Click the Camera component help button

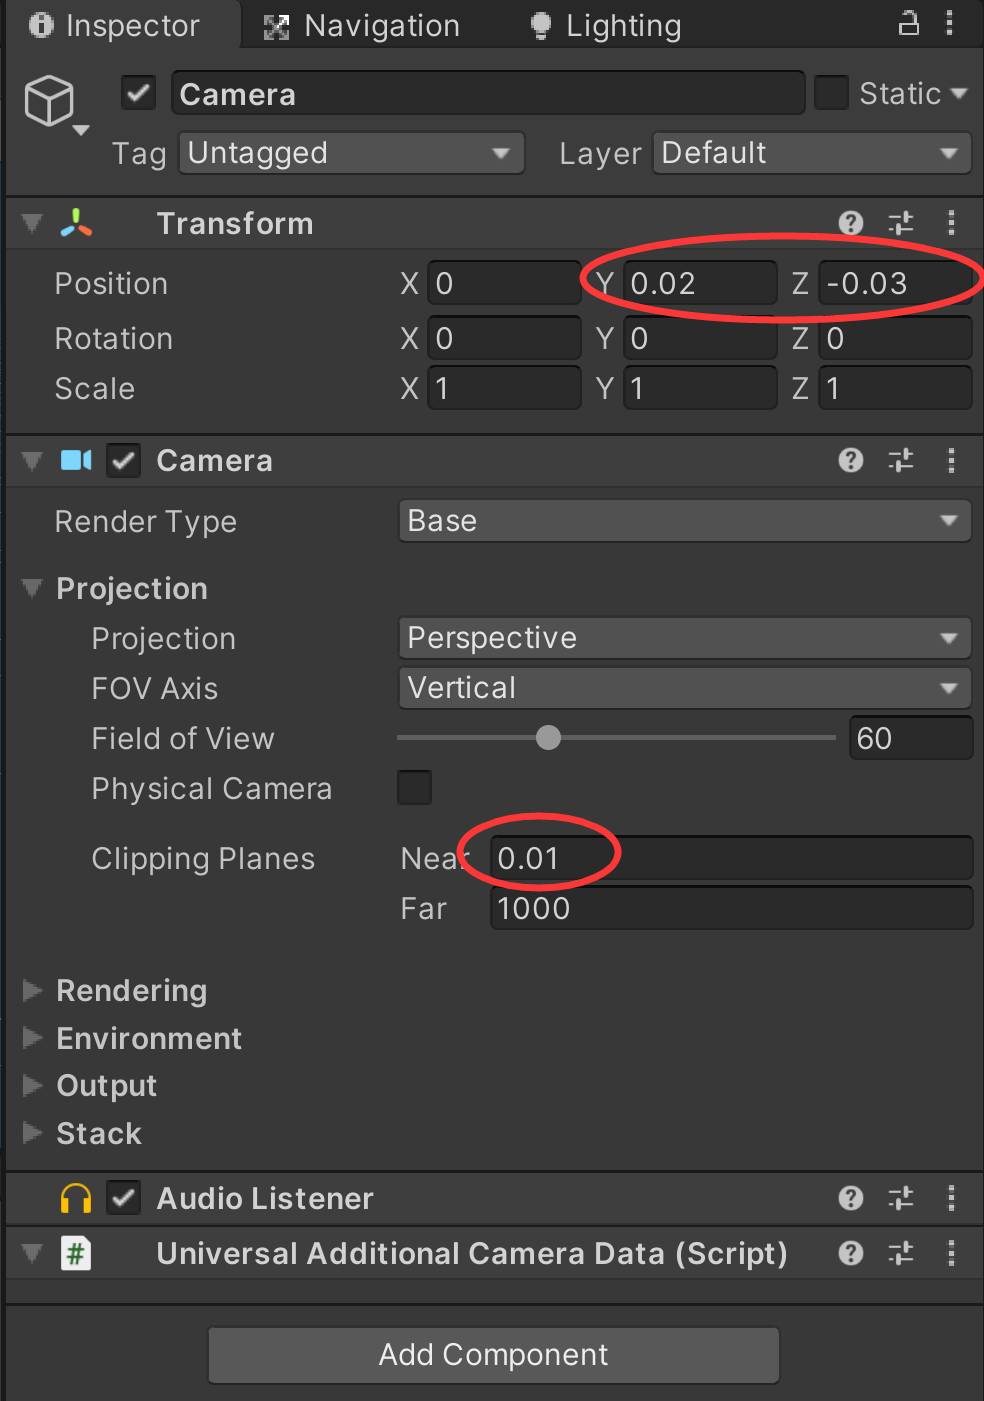point(849,460)
